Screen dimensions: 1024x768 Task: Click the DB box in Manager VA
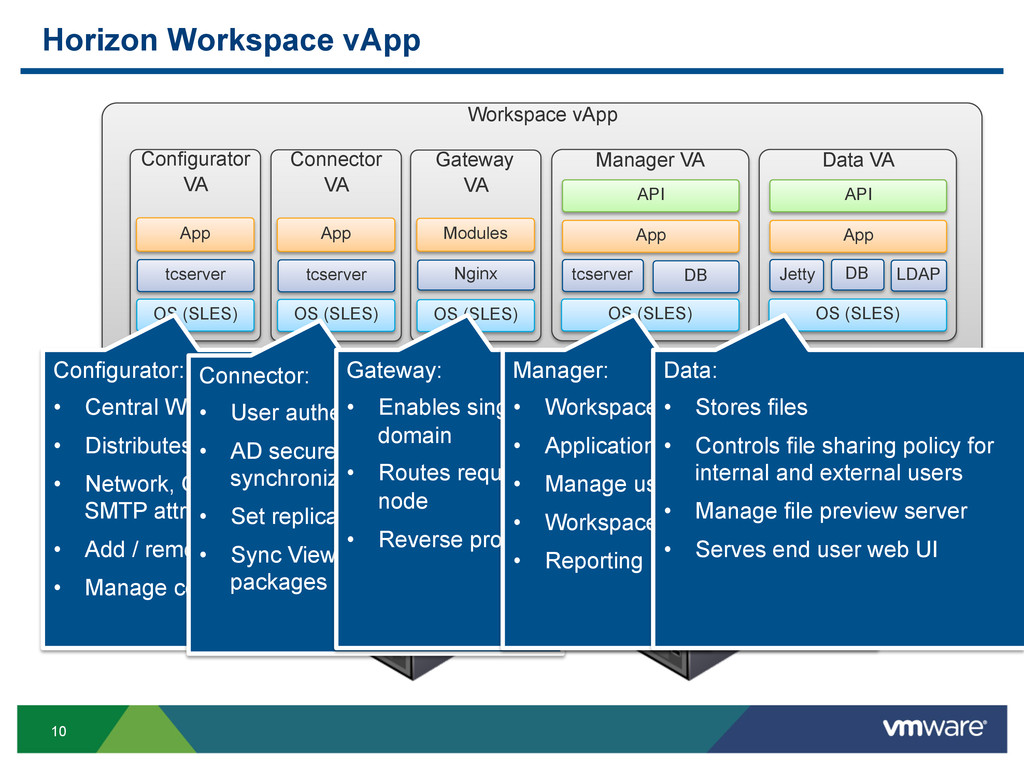696,276
